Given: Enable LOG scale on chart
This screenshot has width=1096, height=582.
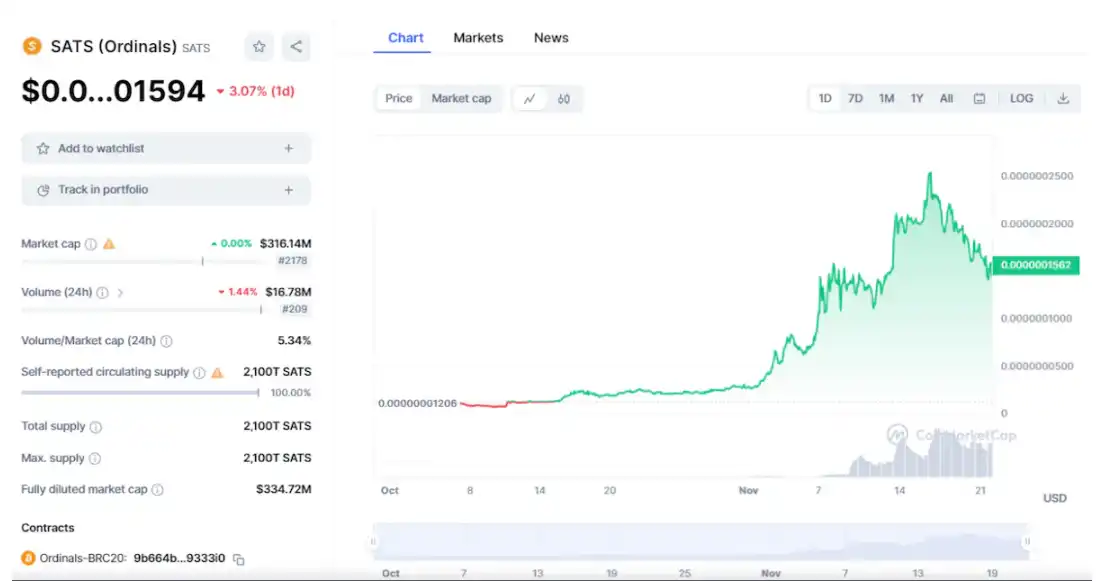Looking at the screenshot, I should click(x=1021, y=98).
